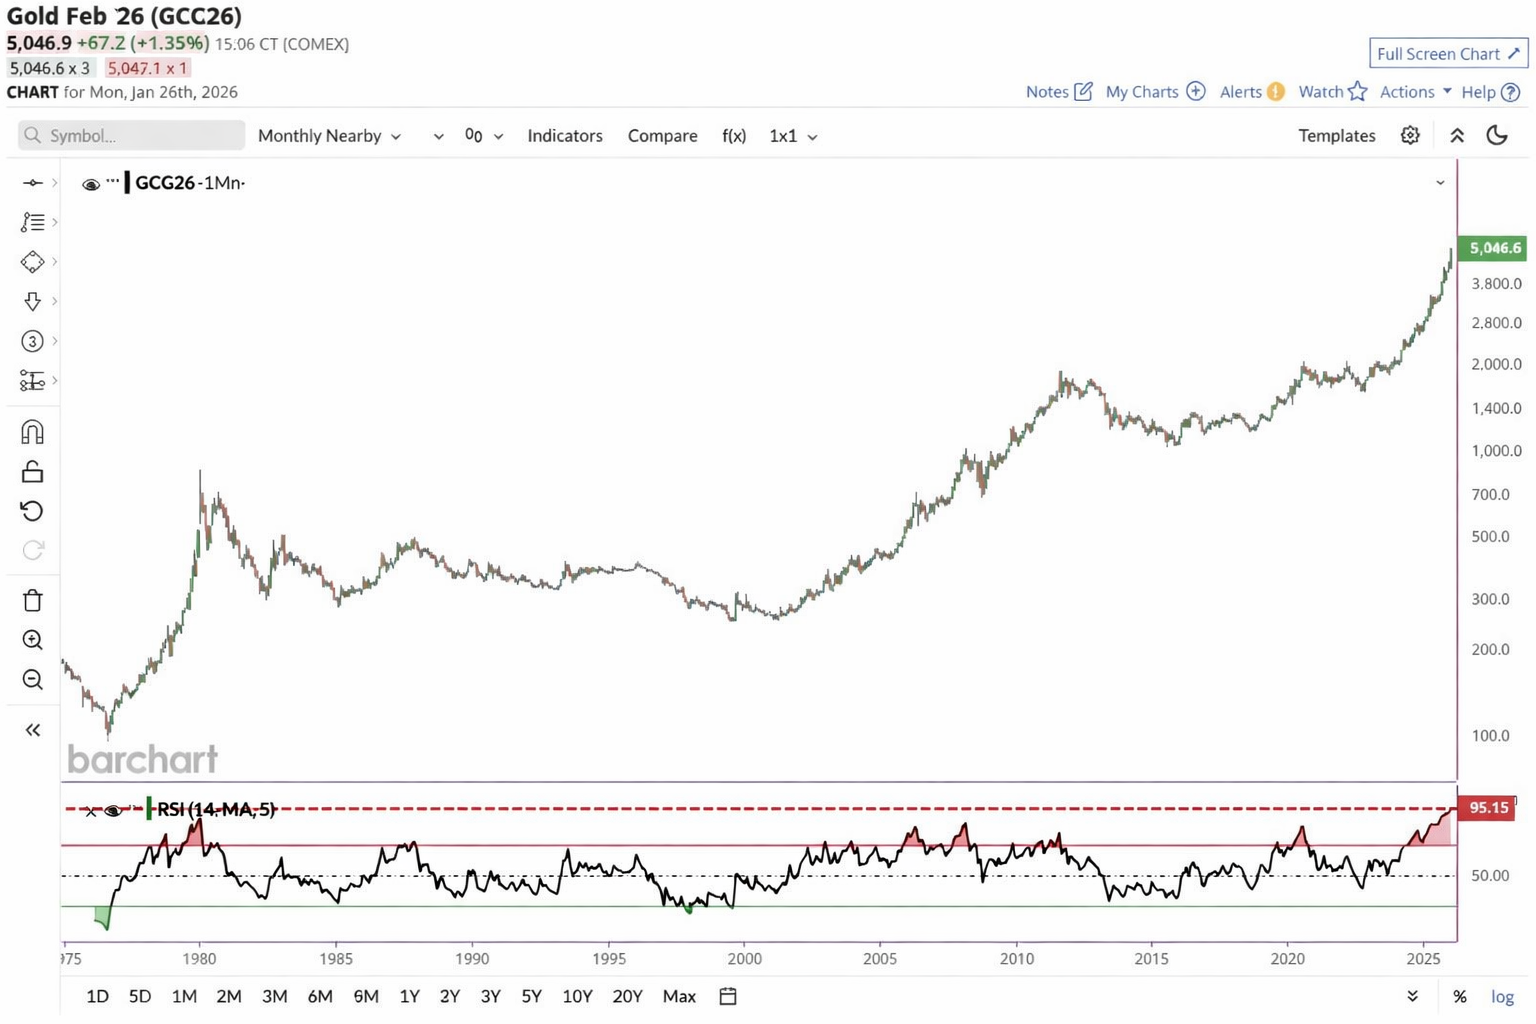The image size is (1536, 1024).
Task: Click the Full Screen Chart button
Action: (1448, 54)
